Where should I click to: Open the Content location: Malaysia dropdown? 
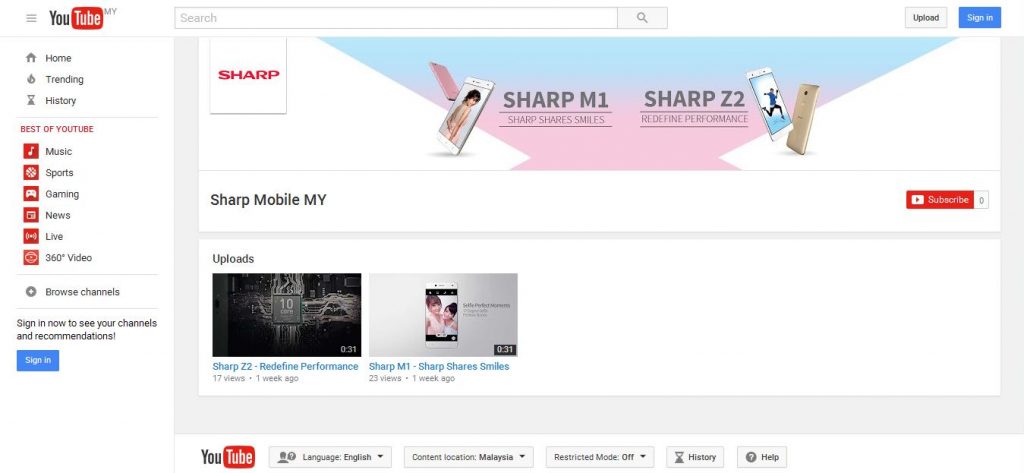(x=468, y=457)
